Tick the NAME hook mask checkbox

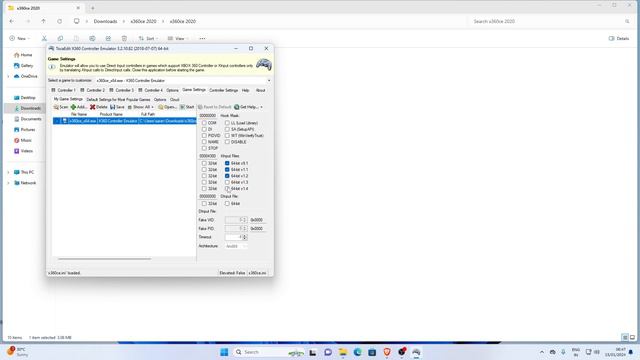point(204,142)
